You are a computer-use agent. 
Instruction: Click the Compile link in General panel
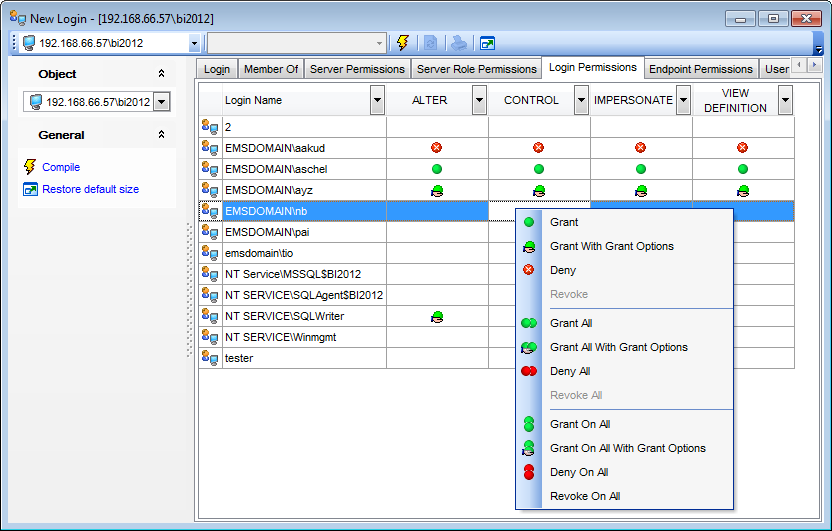tap(61, 167)
